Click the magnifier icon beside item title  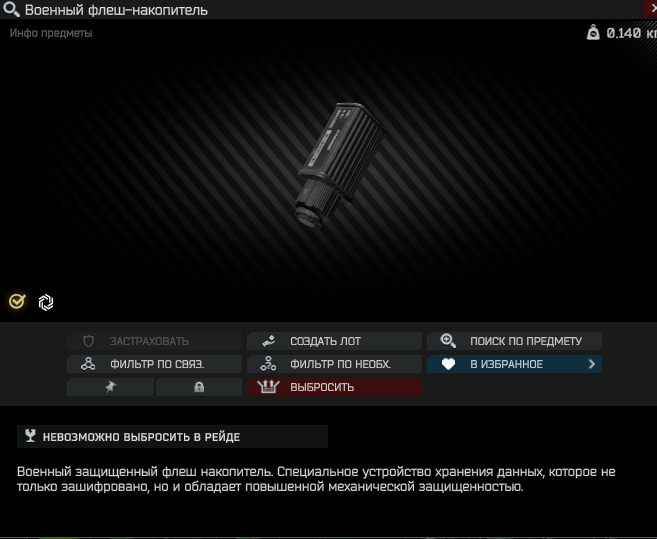click(x=11, y=9)
